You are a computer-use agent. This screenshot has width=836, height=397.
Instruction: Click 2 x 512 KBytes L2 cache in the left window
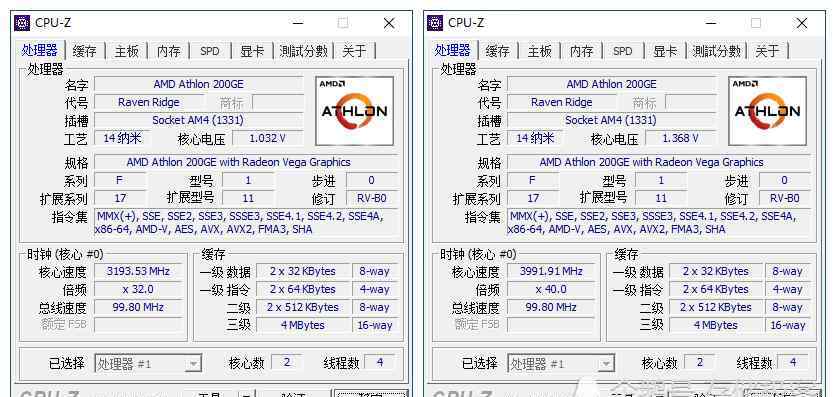(303, 307)
